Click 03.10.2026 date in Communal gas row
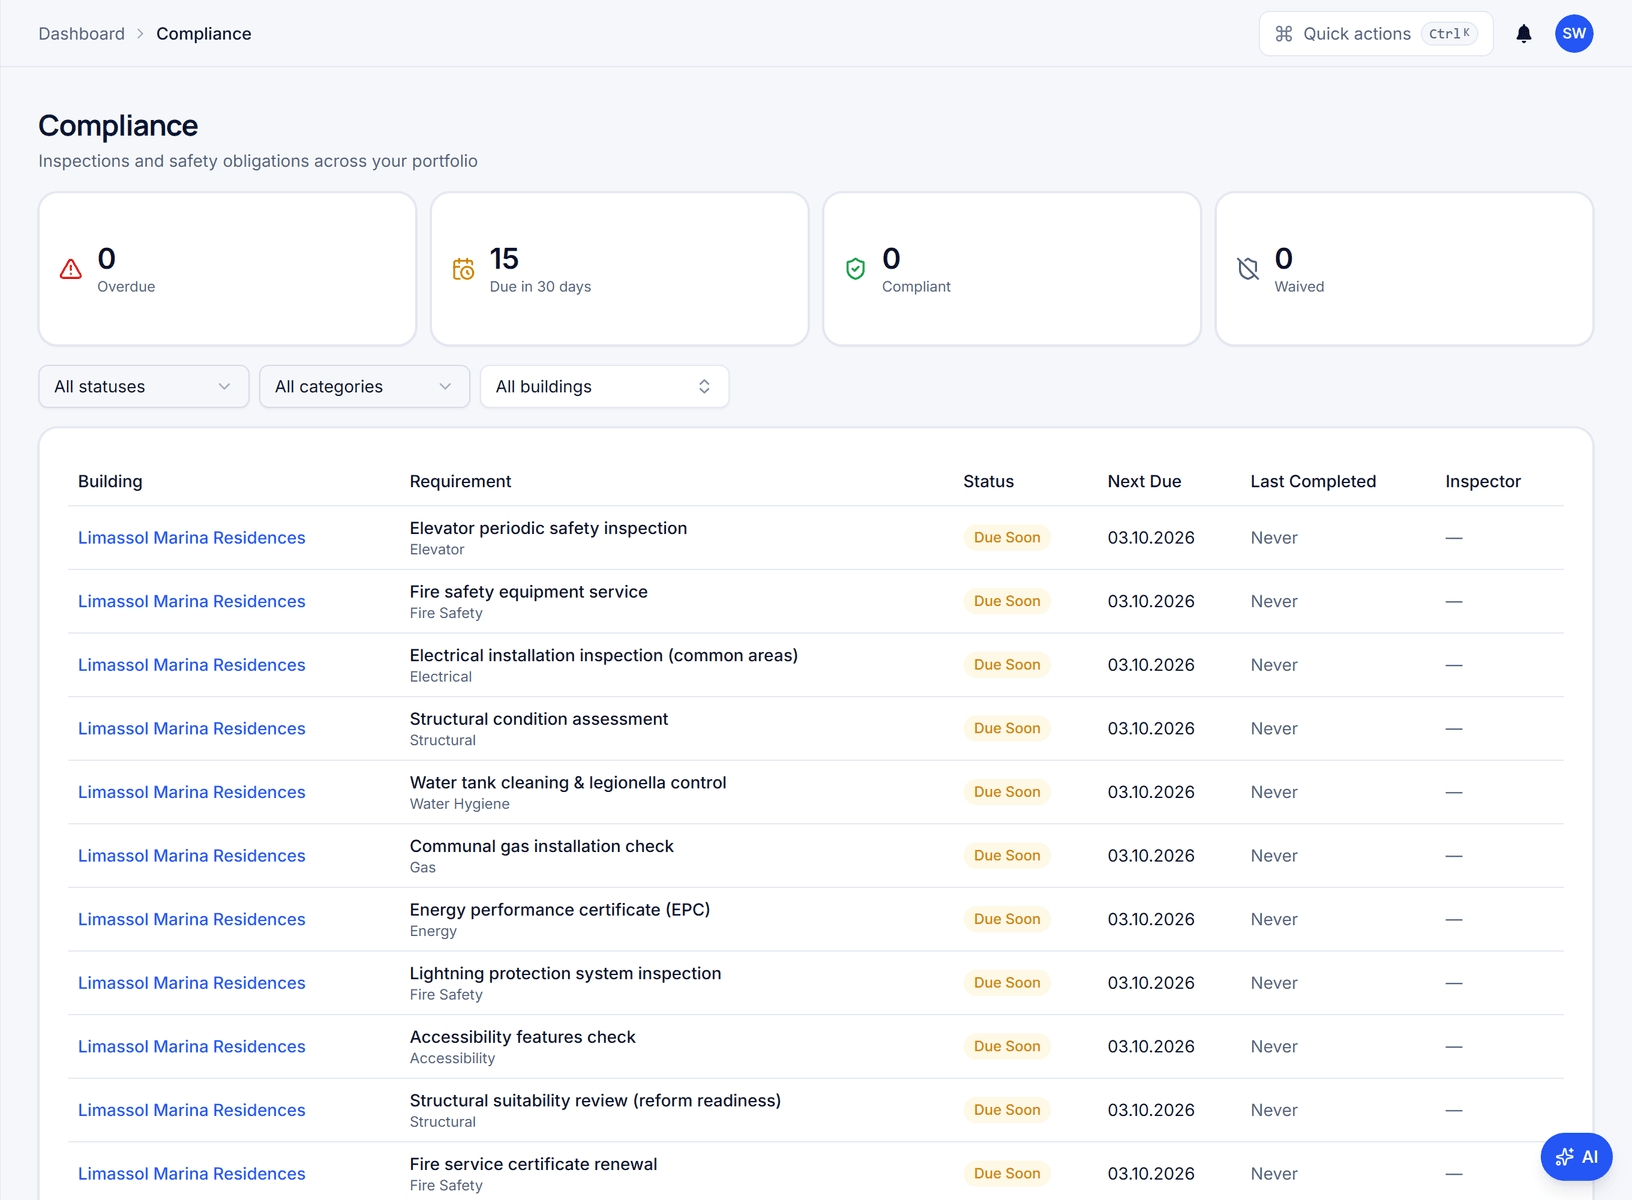The width and height of the screenshot is (1632, 1200). tap(1151, 856)
